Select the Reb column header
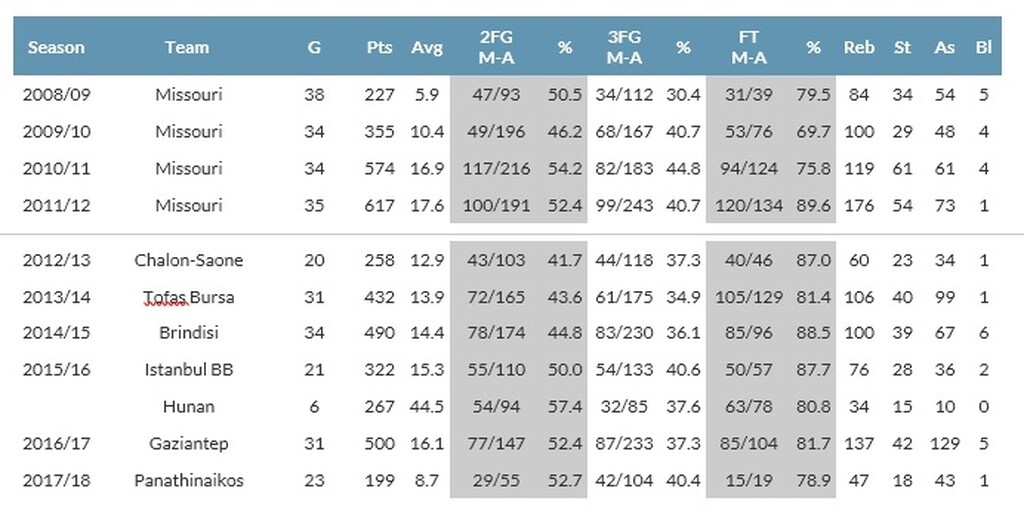This screenshot has height=513, width=1024. coord(859,47)
